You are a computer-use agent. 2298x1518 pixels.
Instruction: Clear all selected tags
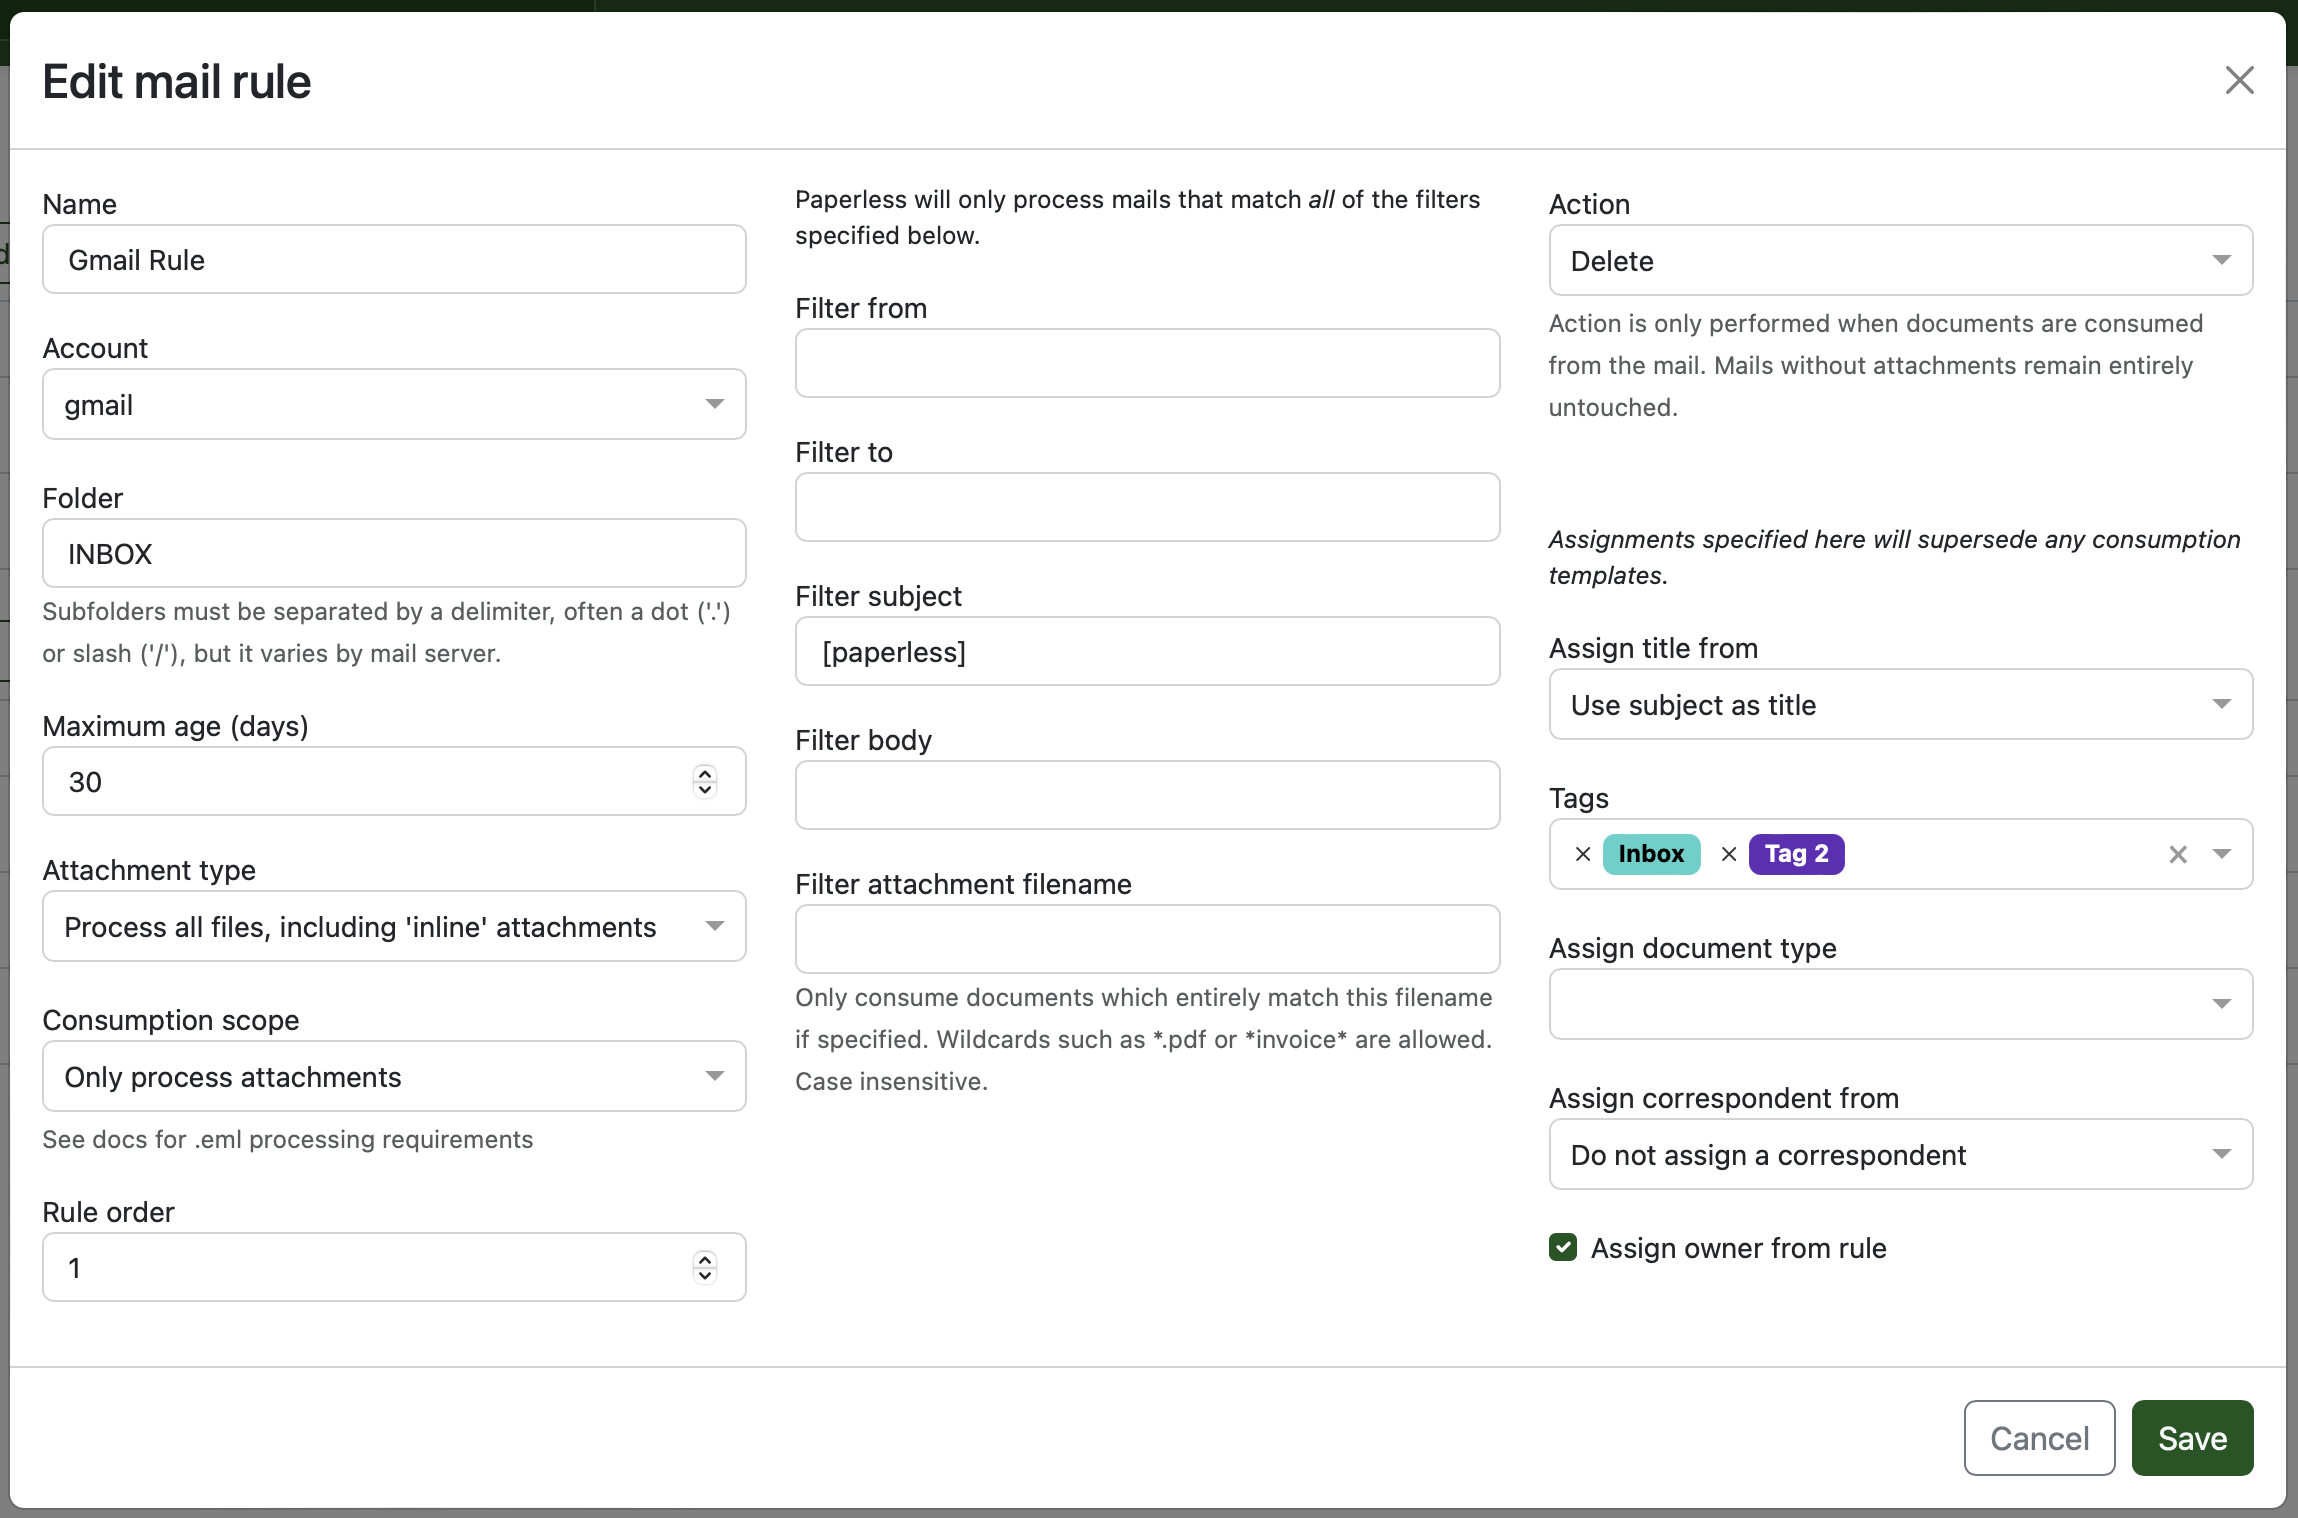point(2178,854)
